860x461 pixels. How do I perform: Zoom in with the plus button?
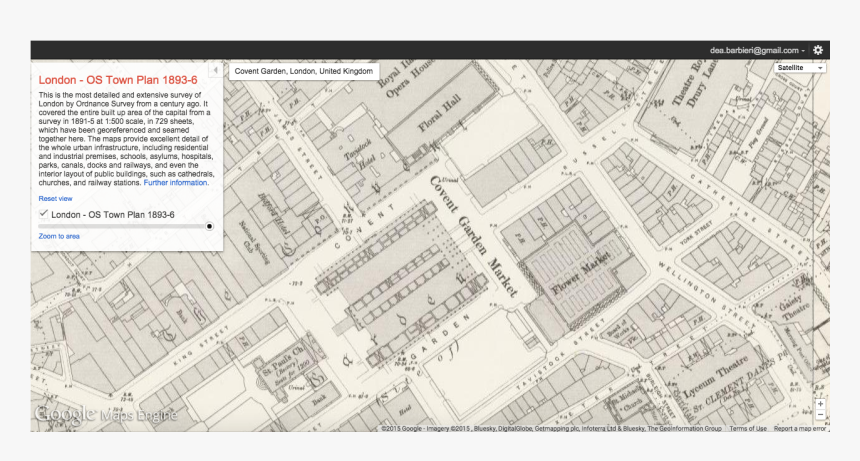820,404
